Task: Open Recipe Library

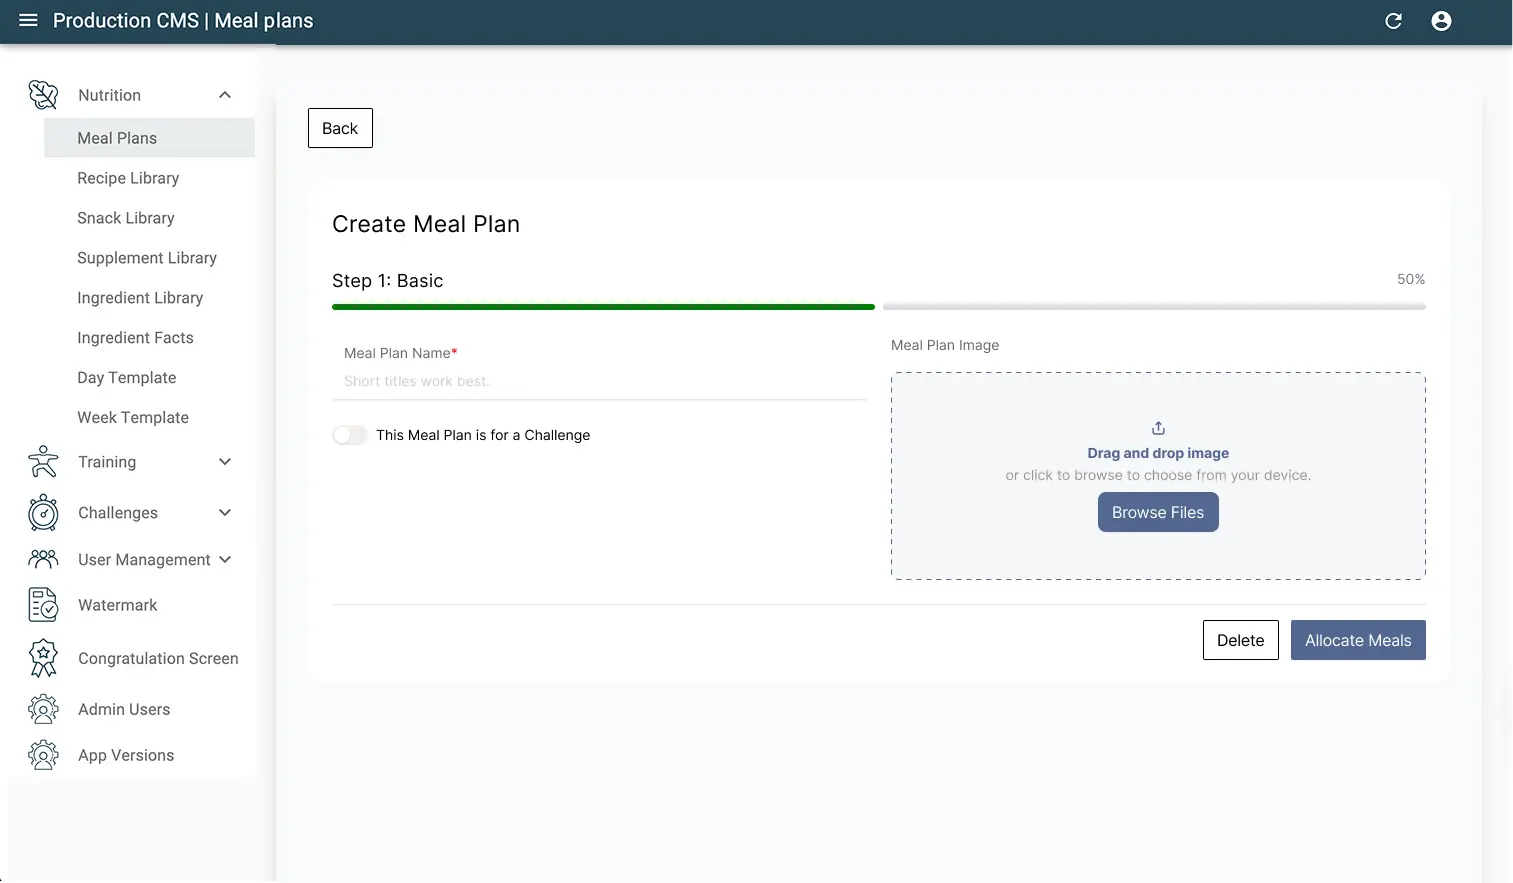Action: click(128, 178)
